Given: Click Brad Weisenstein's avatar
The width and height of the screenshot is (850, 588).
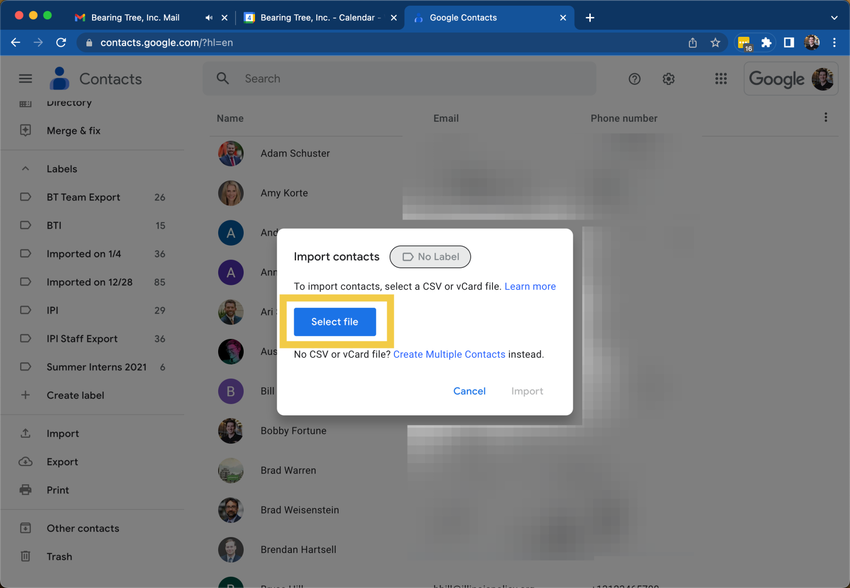Looking at the screenshot, I should coord(230,510).
